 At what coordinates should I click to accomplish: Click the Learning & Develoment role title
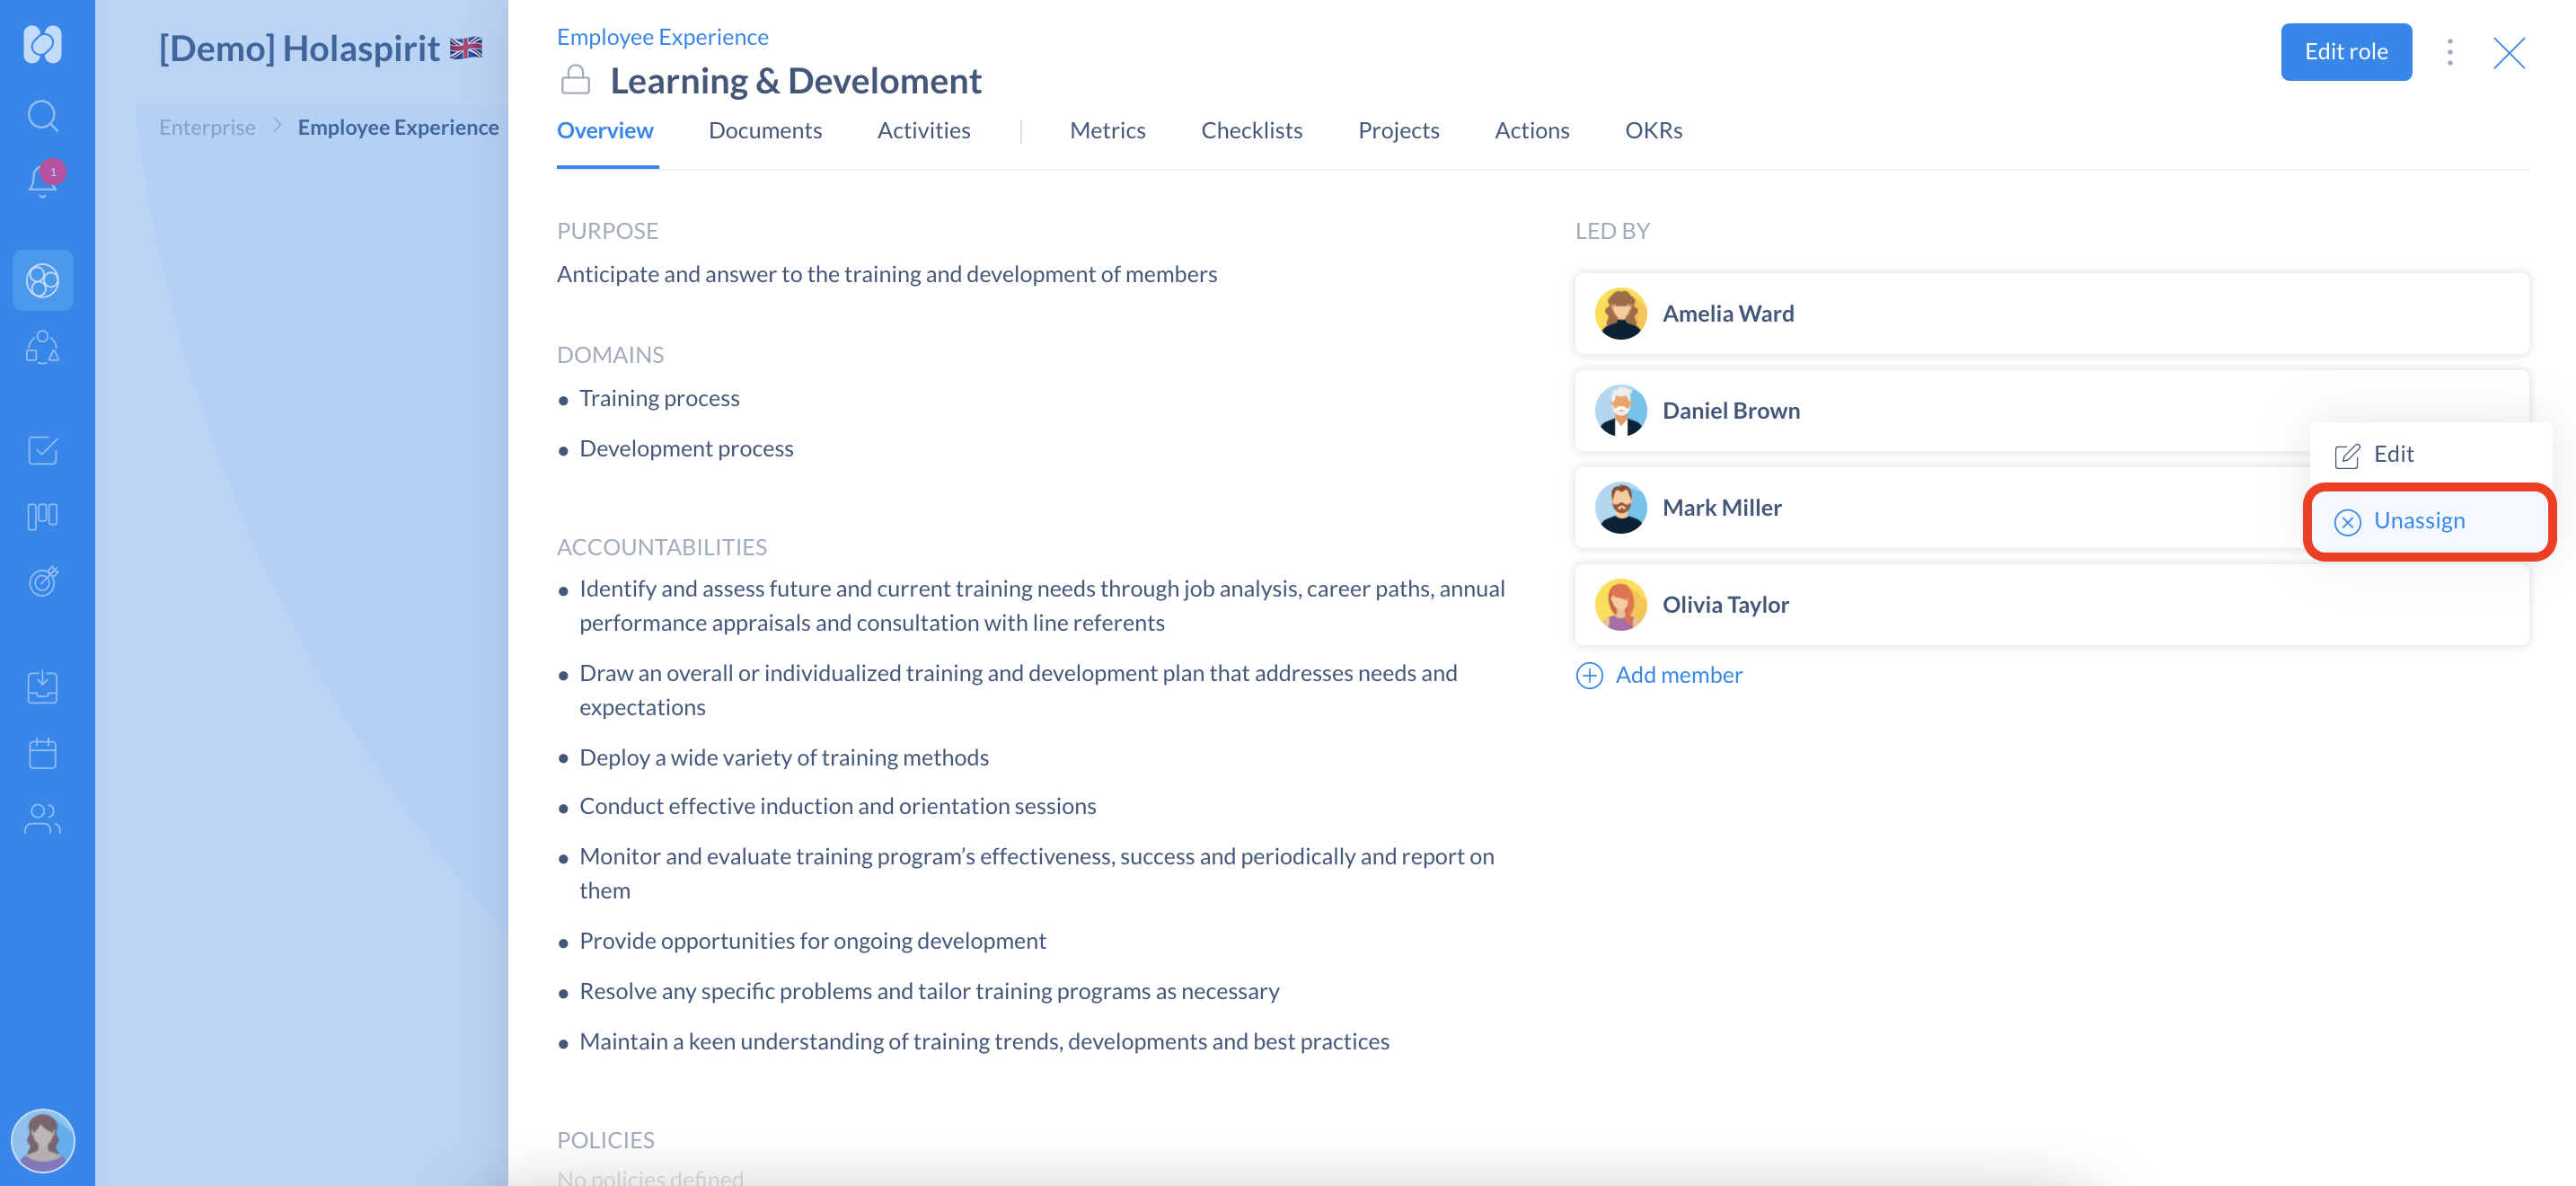796,81
